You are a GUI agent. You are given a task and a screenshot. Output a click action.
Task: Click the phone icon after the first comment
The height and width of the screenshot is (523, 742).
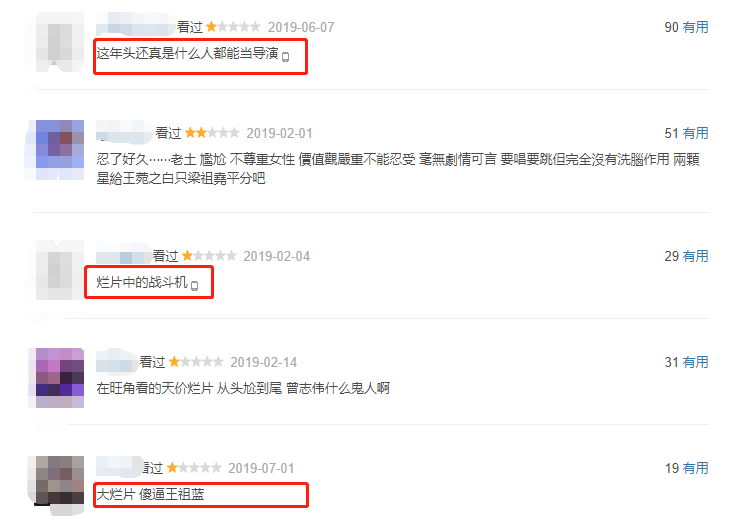[285, 57]
